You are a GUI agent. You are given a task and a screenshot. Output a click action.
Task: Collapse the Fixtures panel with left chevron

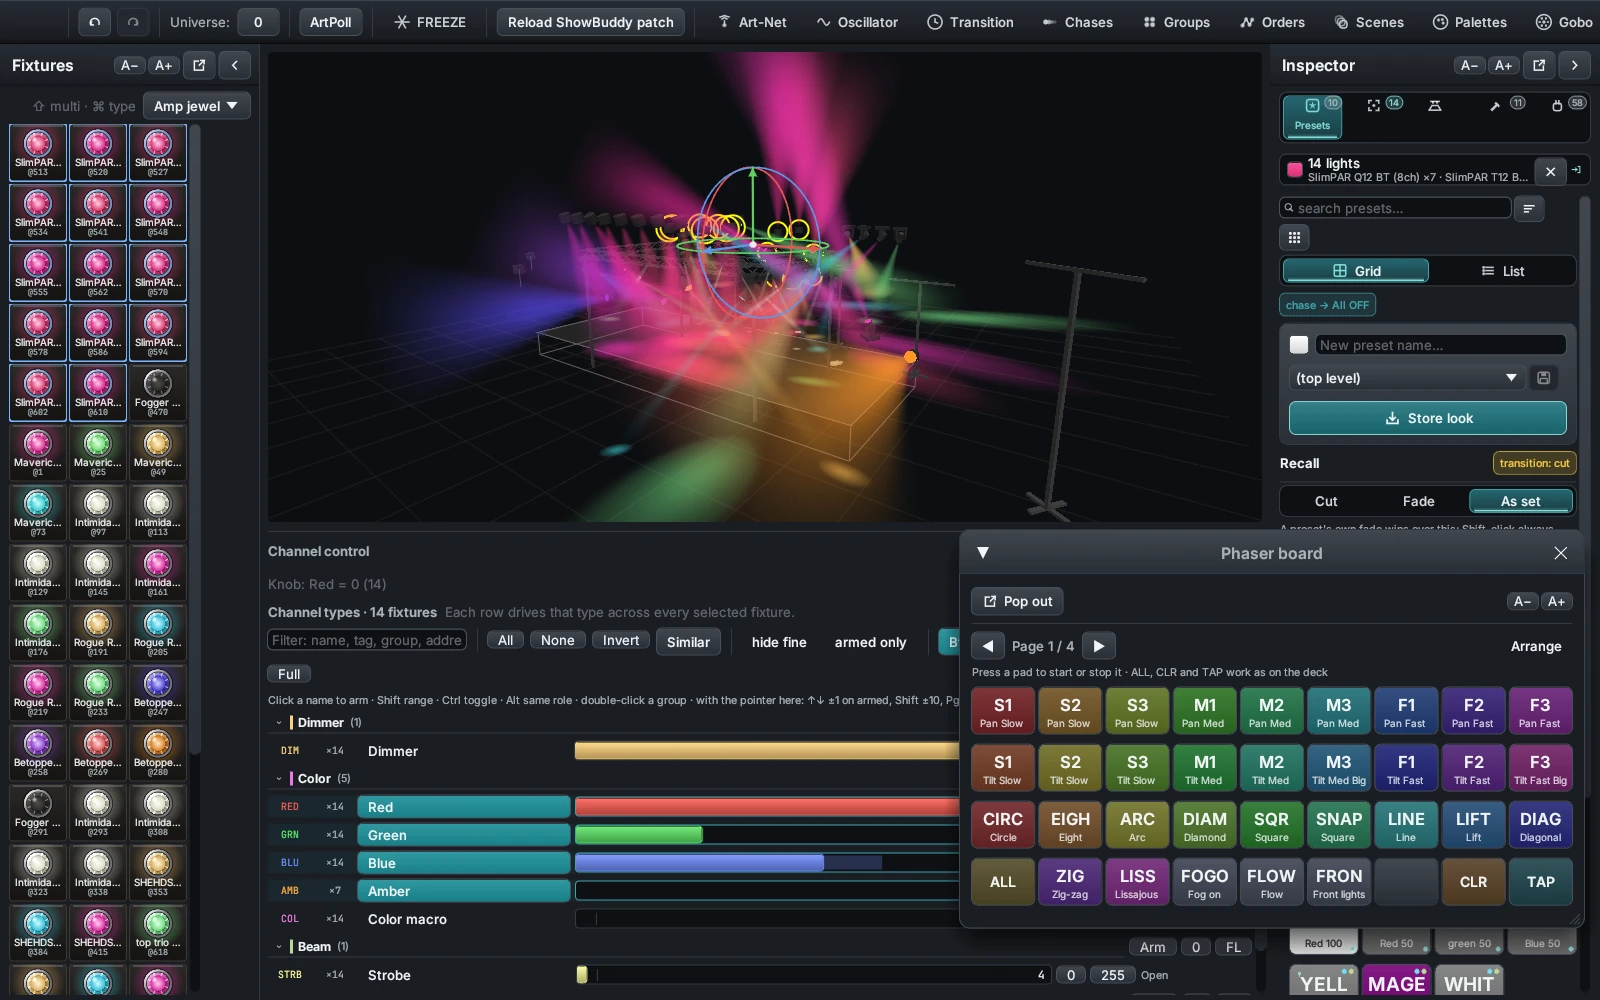(234, 65)
